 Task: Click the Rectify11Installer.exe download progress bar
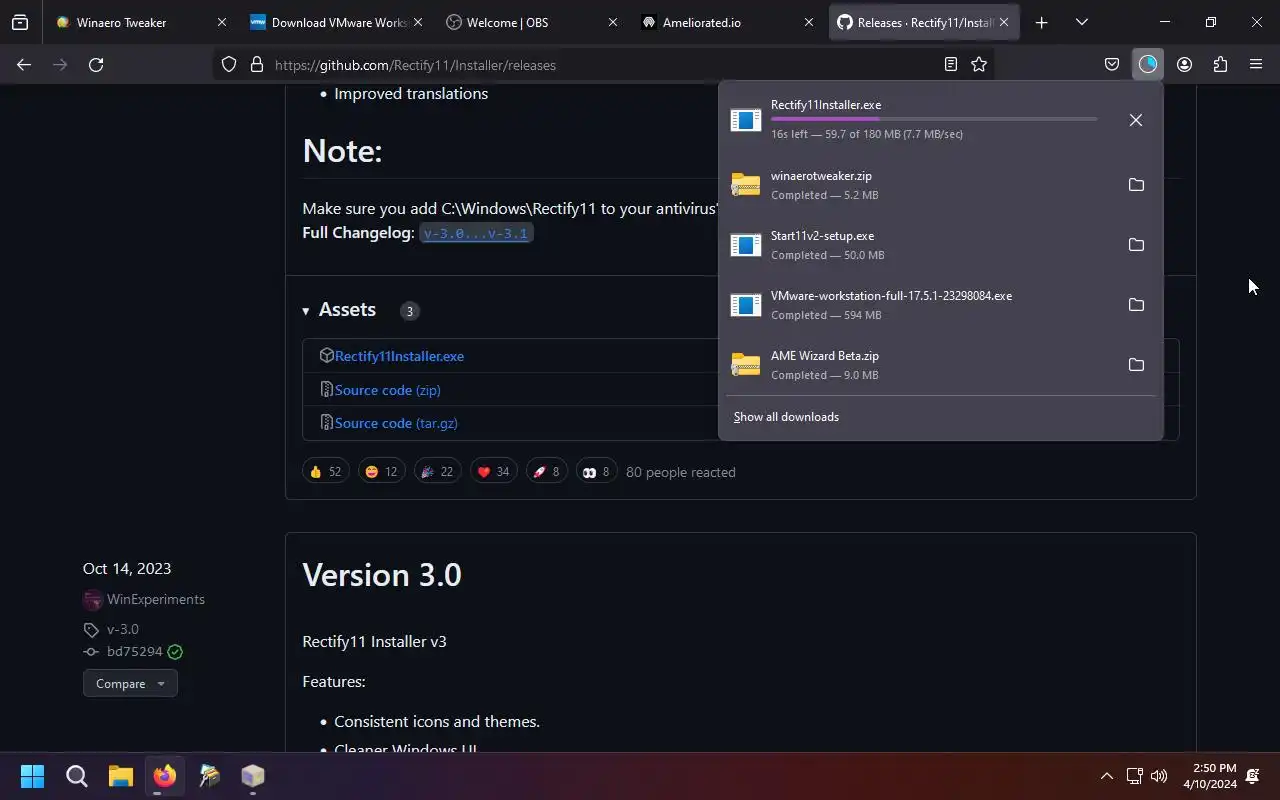pyautogui.click(x=934, y=119)
